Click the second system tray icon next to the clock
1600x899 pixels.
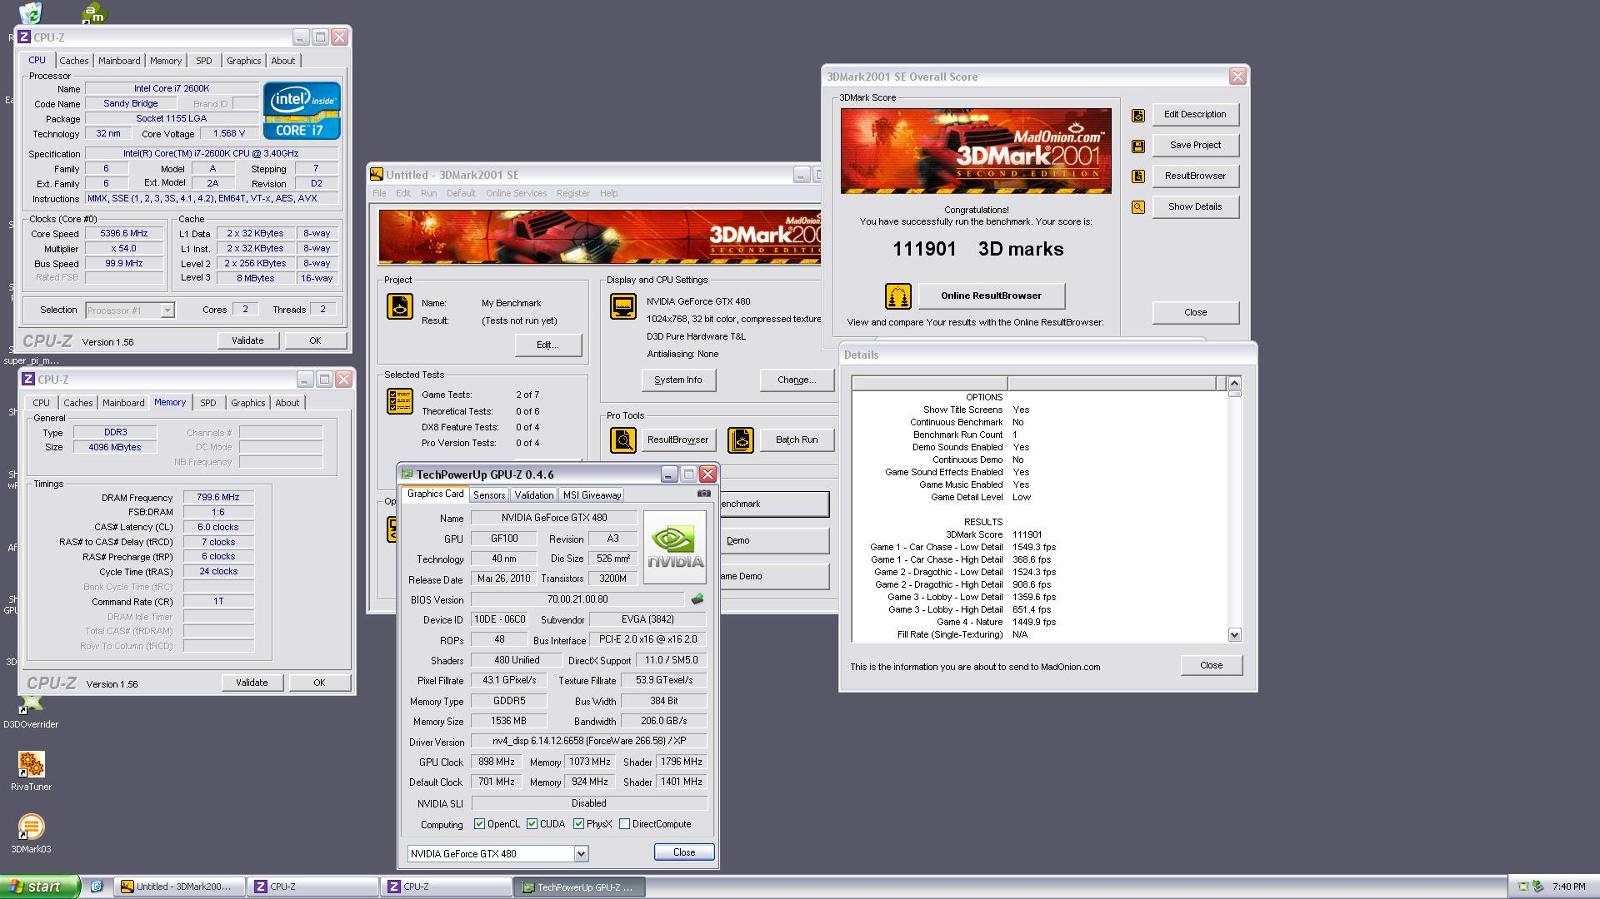coord(1538,887)
